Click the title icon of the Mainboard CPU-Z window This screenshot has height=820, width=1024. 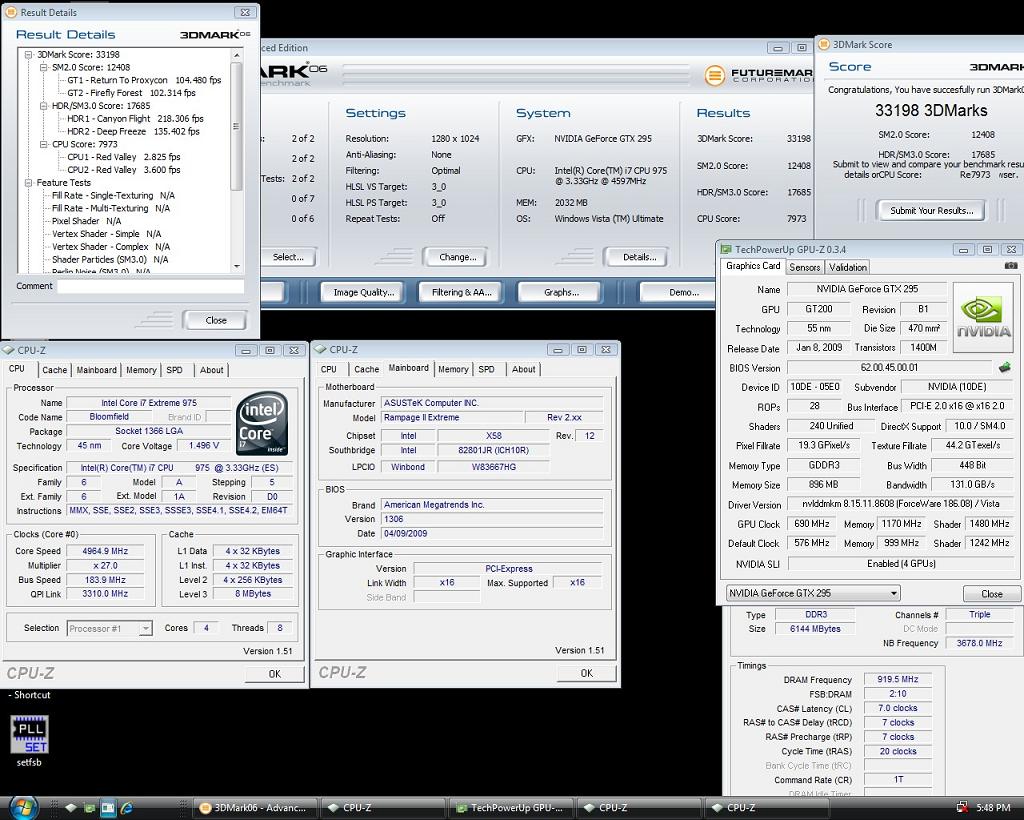(x=321, y=349)
